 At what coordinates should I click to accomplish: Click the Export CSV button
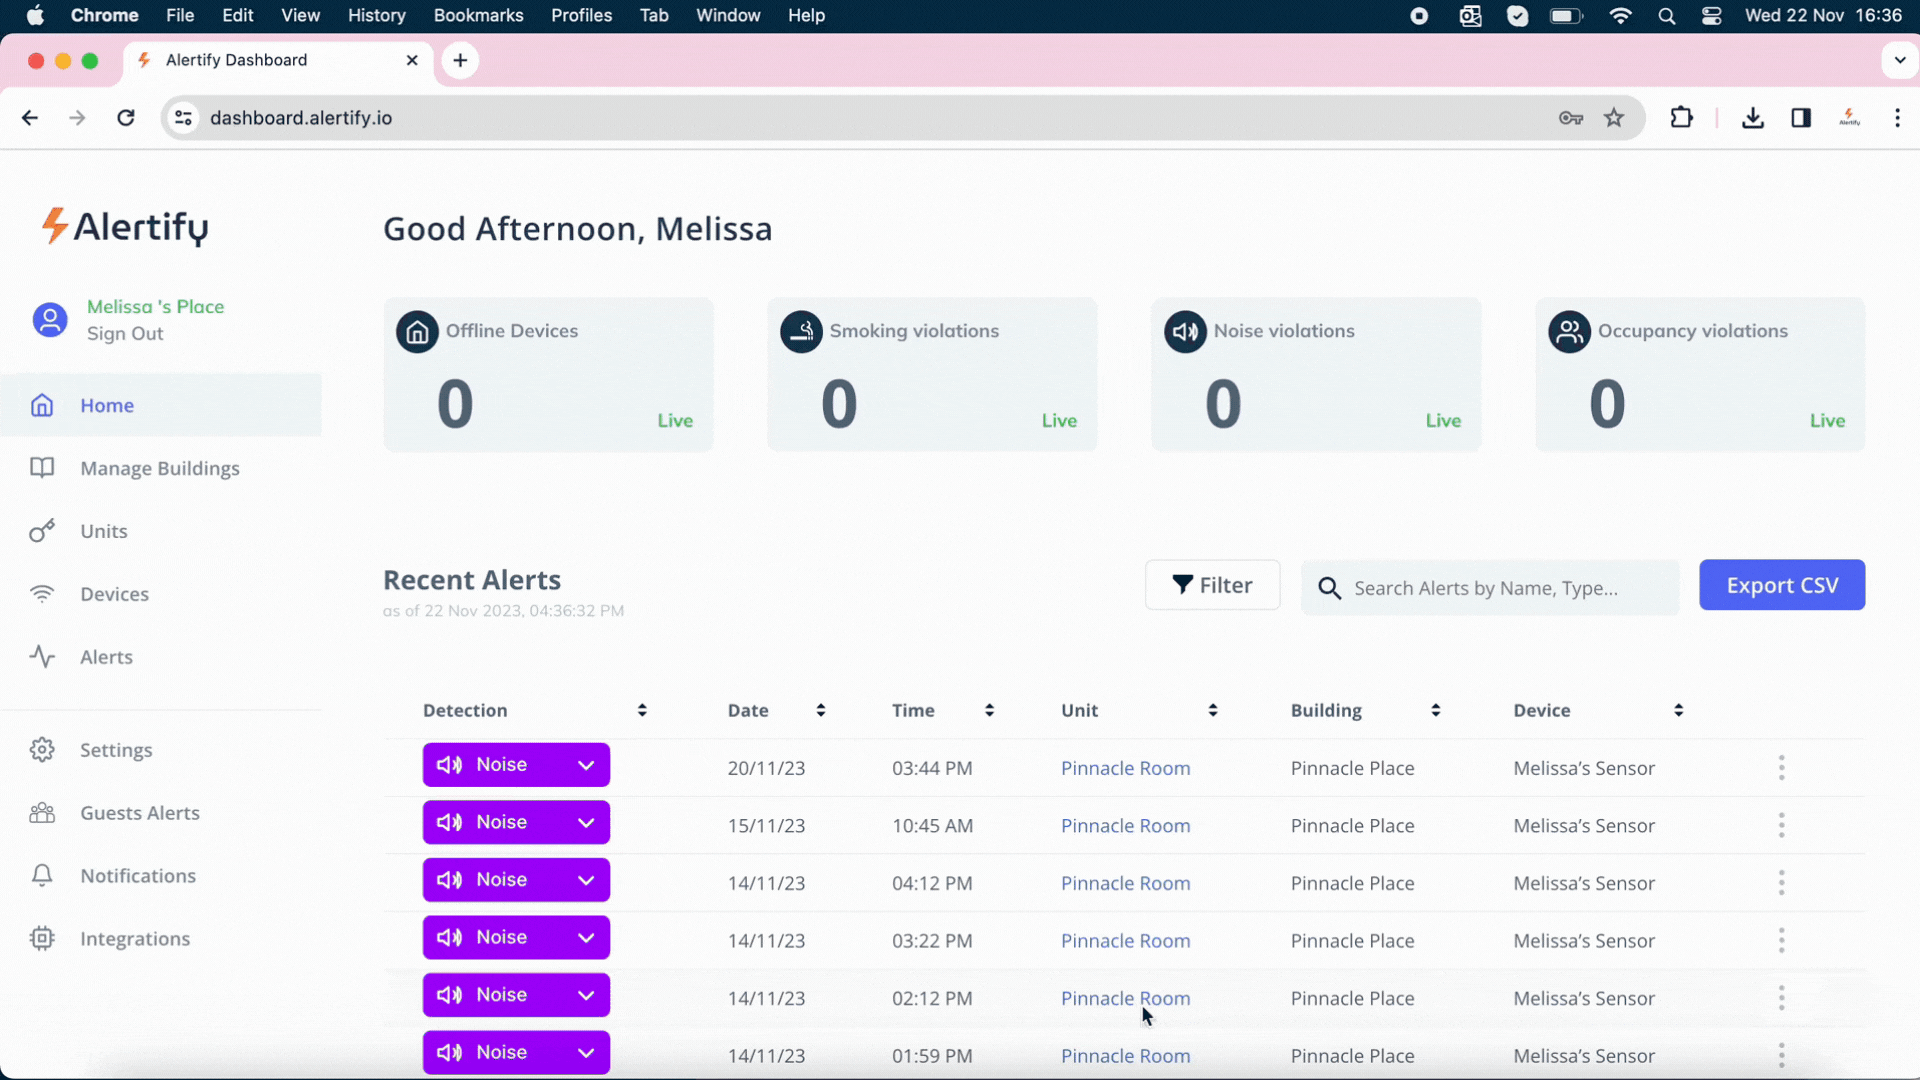coord(1781,585)
